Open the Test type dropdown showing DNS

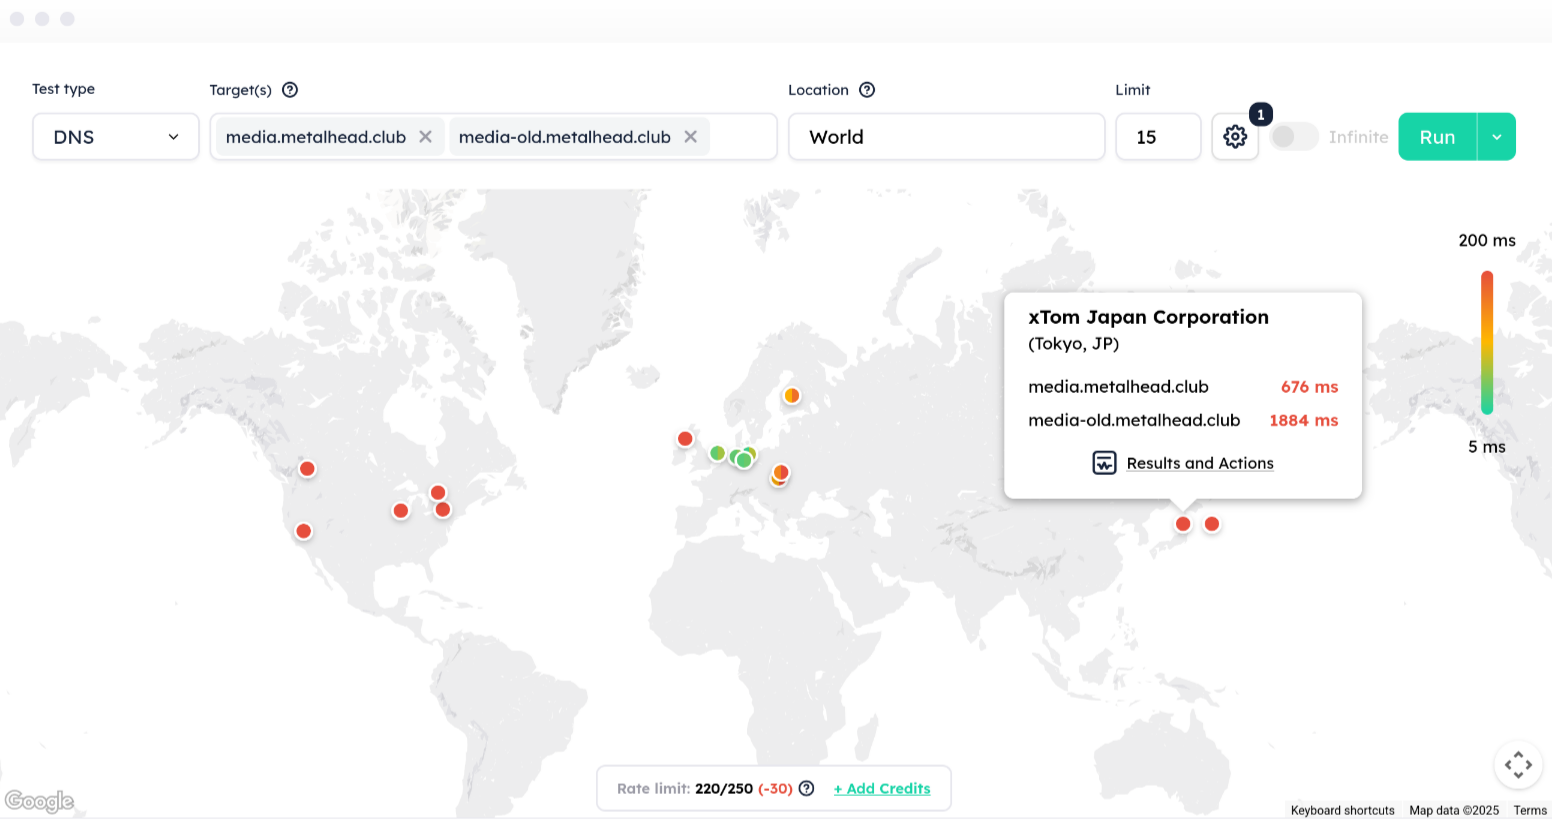114,136
